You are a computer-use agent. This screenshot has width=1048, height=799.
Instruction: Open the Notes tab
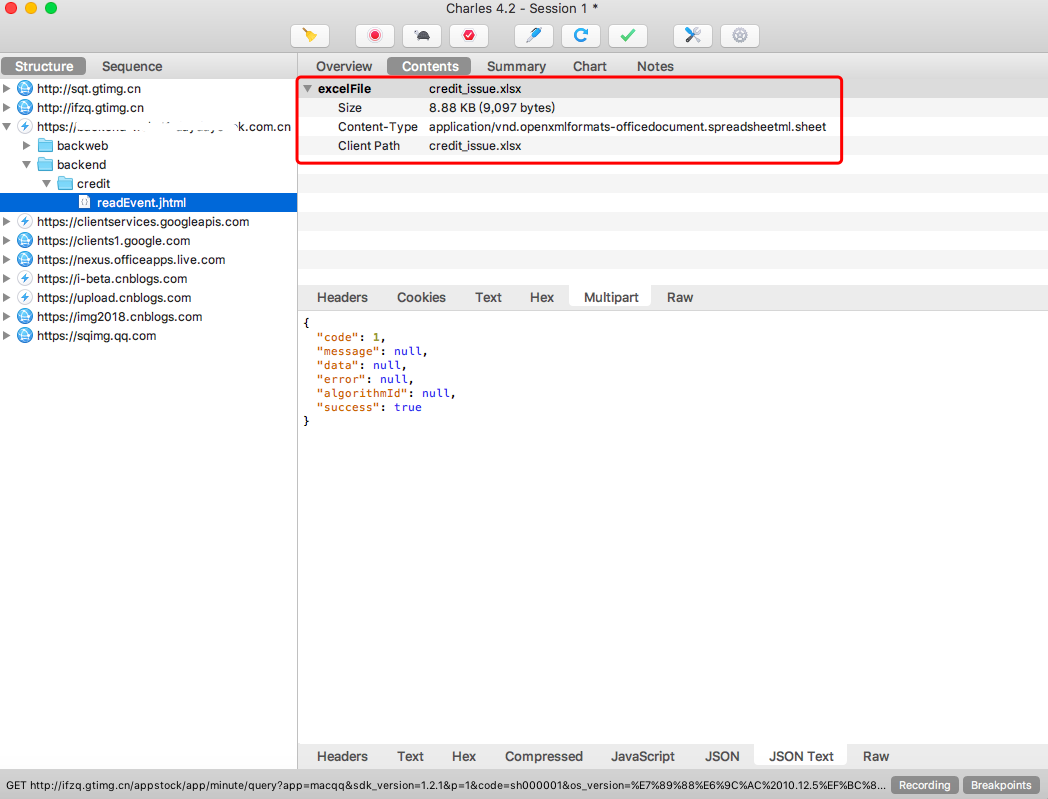coord(655,66)
